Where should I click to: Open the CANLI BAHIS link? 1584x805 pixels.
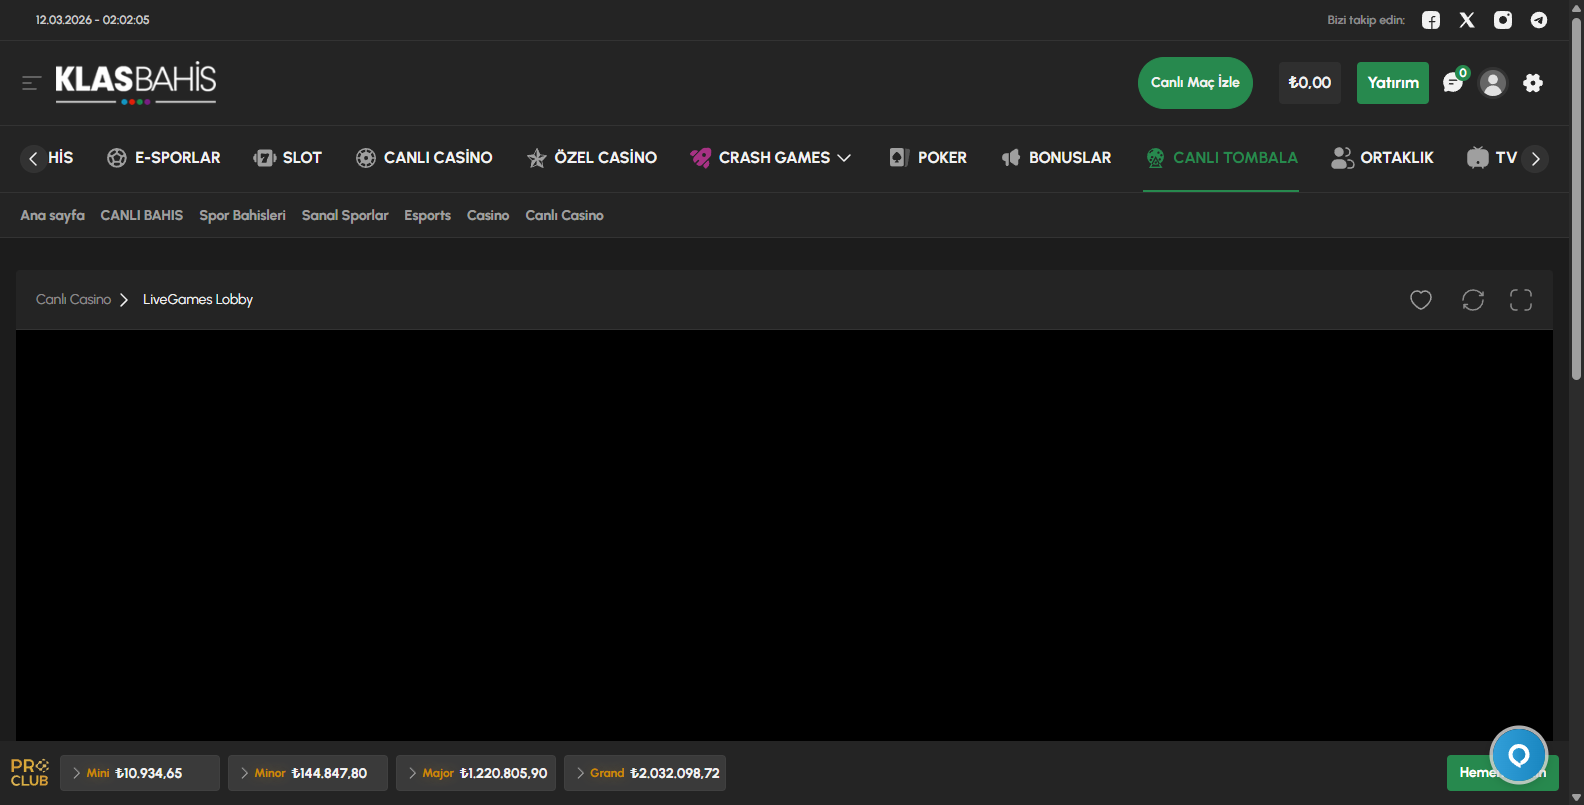pos(142,215)
